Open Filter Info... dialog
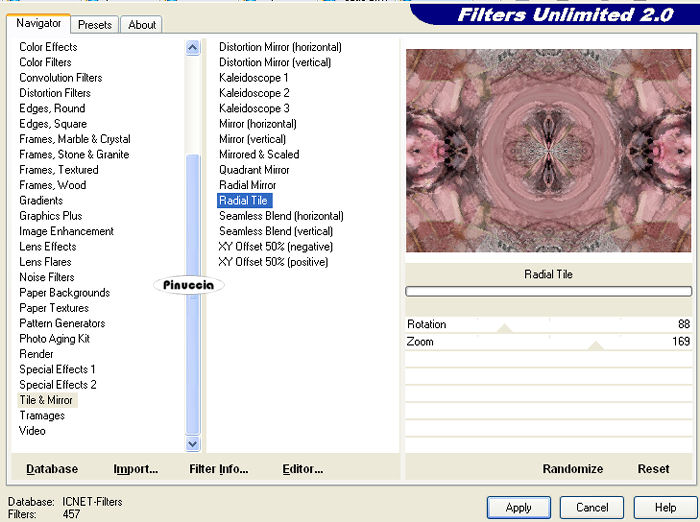Image resolution: width=700 pixels, height=522 pixels. coord(218,469)
